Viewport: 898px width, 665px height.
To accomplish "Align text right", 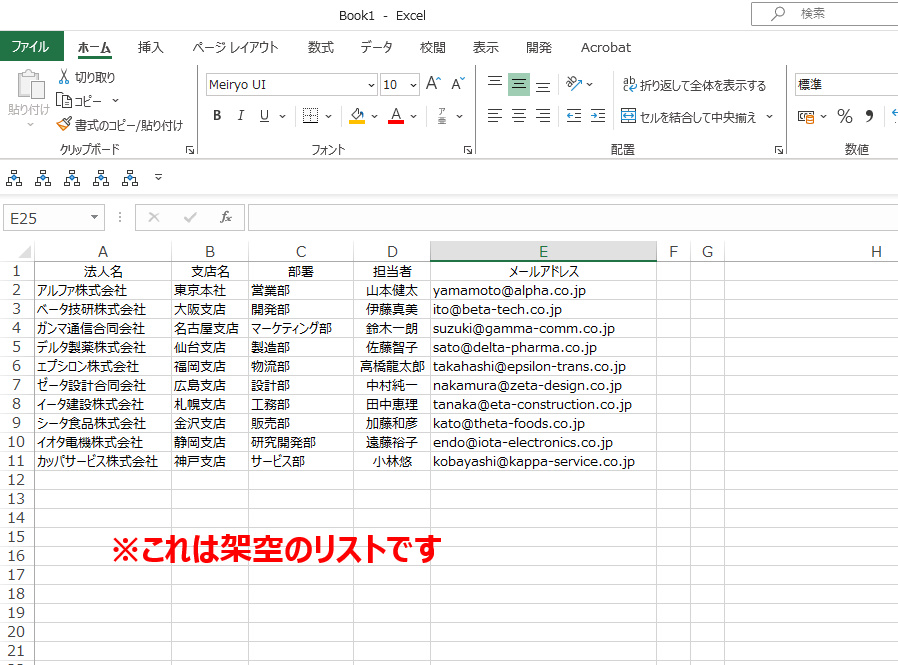I will coord(543,116).
